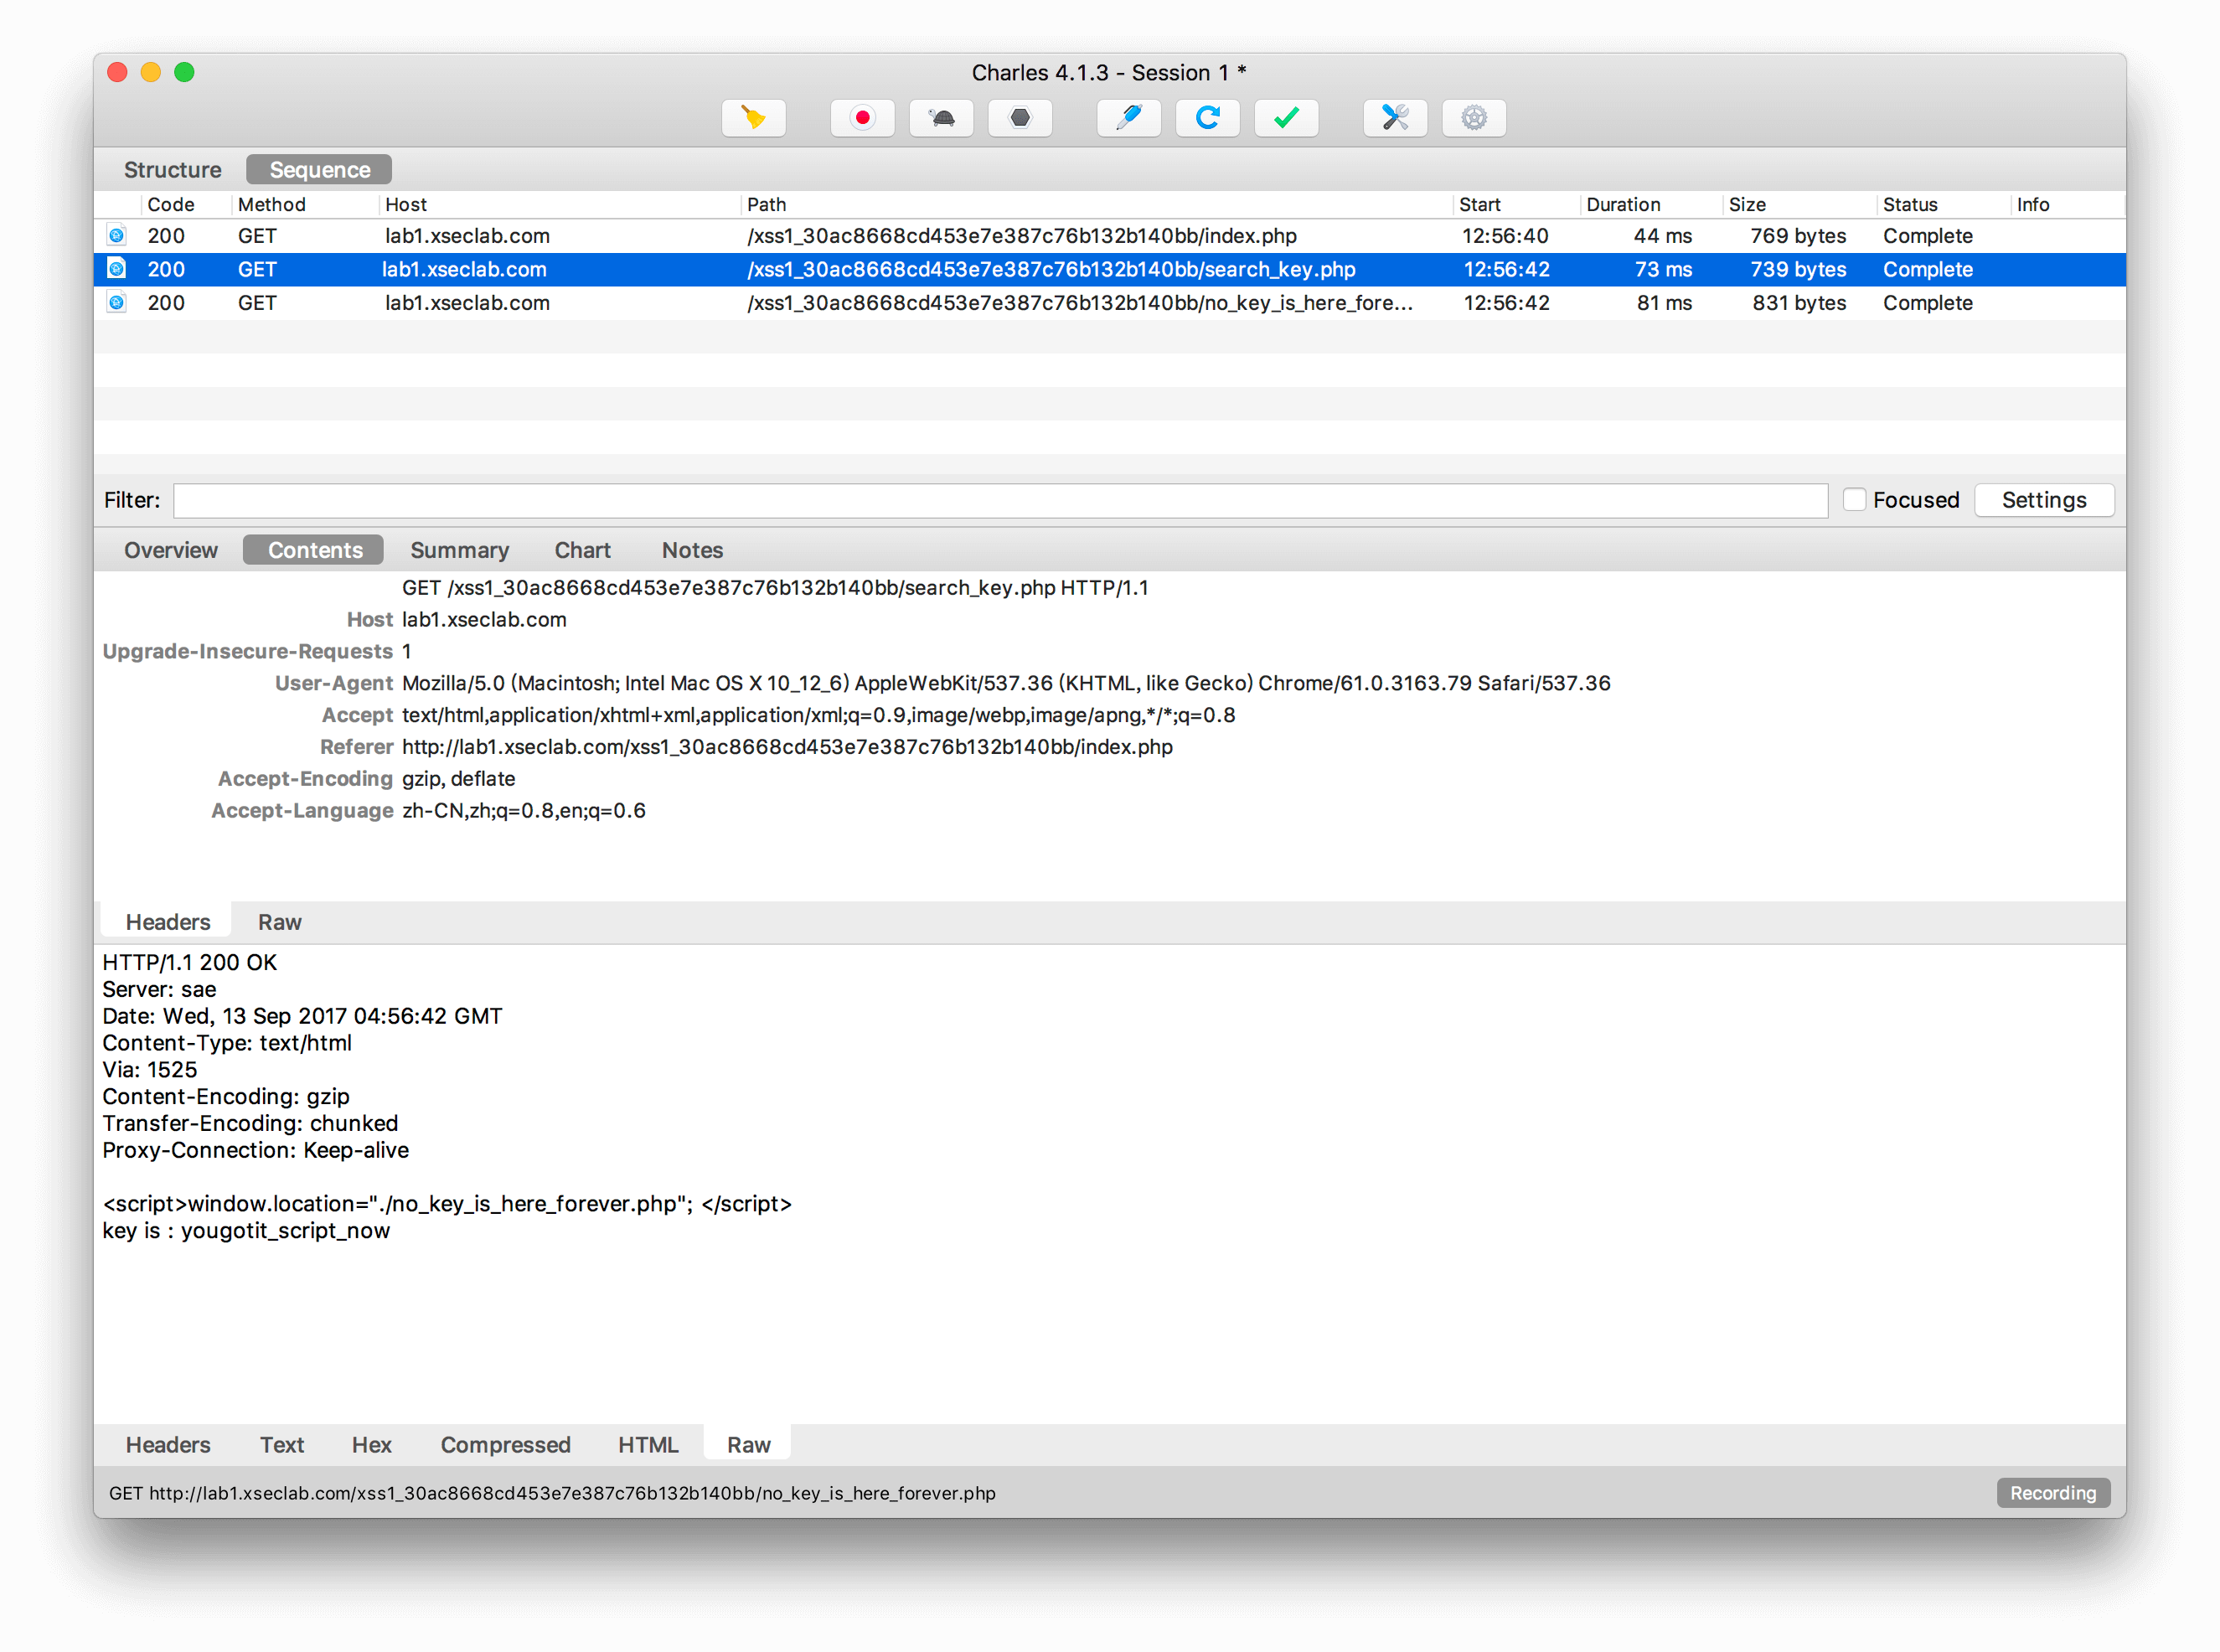
Task: Click the '12:56:40' start time cell
Action: click(1505, 236)
